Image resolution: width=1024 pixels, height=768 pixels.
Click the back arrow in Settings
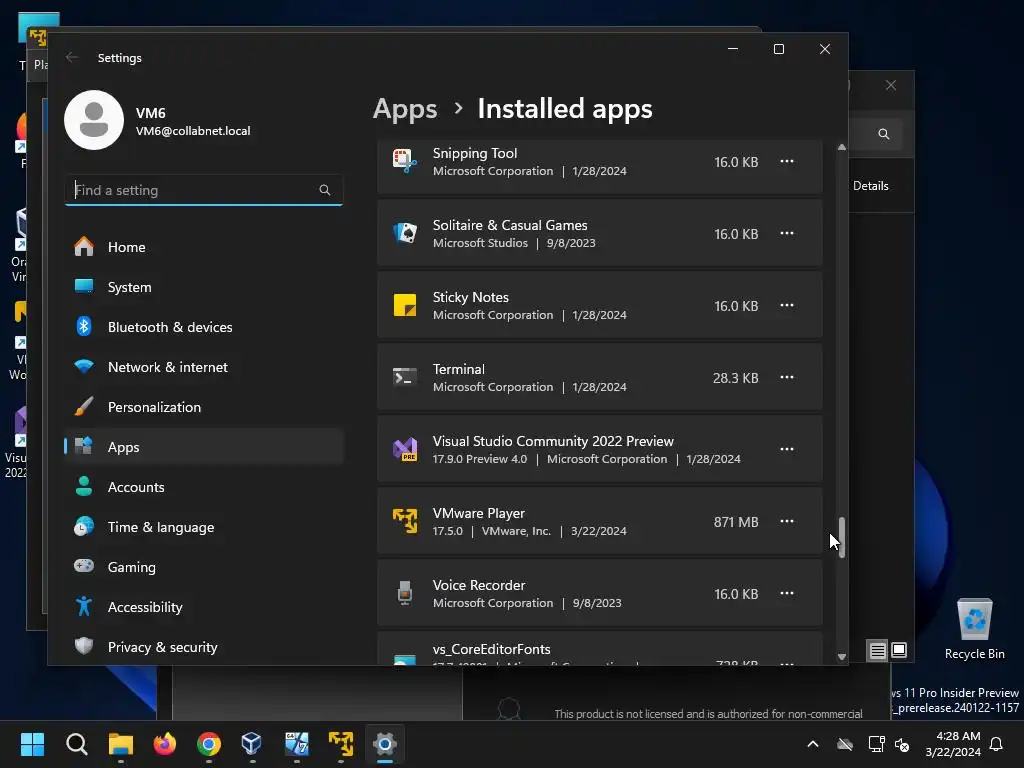pos(72,57)
